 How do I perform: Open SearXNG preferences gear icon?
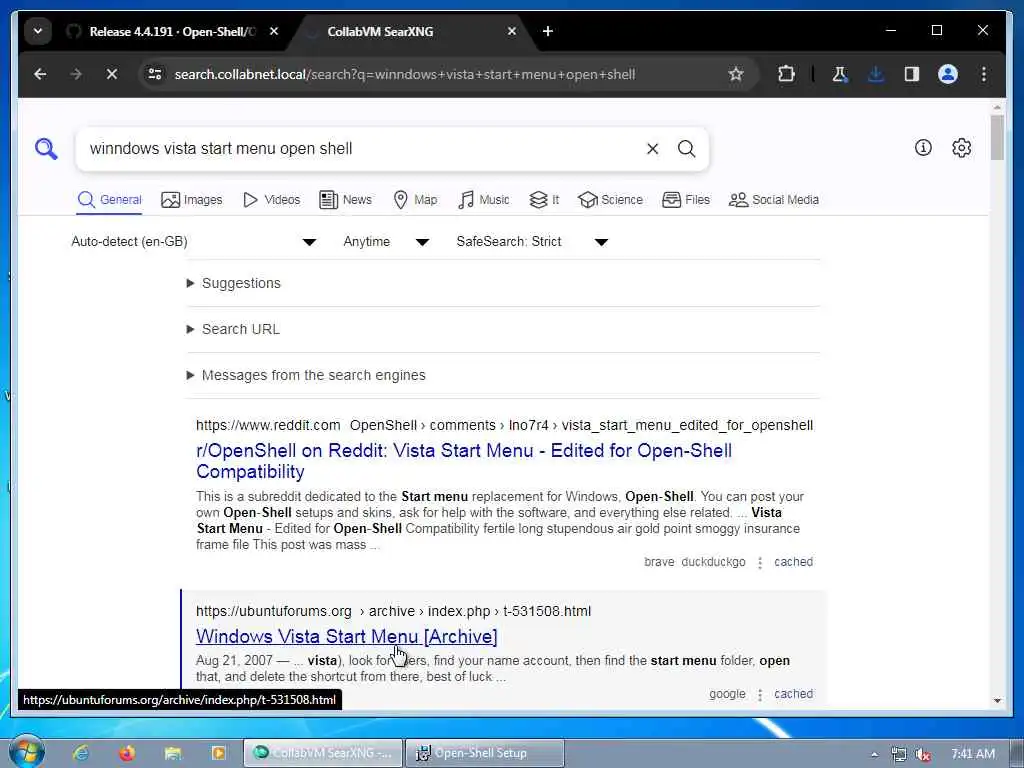(x=961, y=148)
